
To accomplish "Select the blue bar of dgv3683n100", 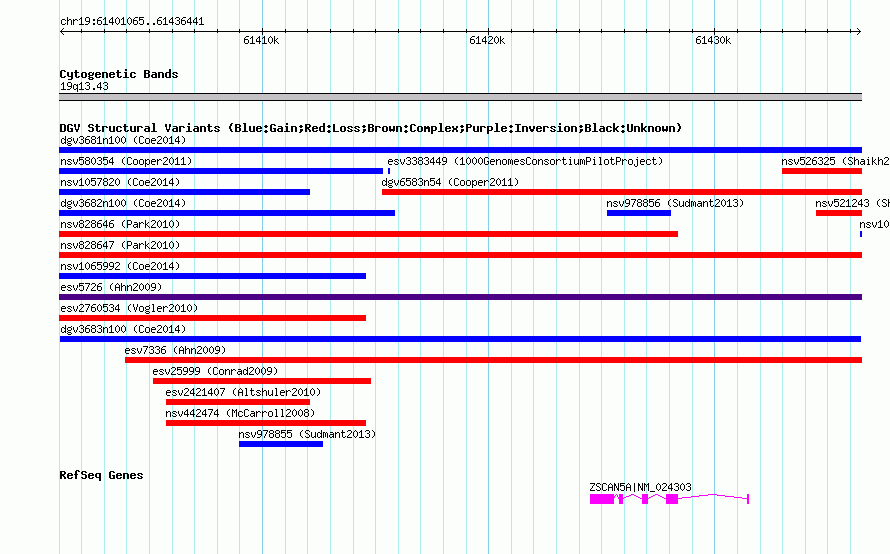I will 460,339.
